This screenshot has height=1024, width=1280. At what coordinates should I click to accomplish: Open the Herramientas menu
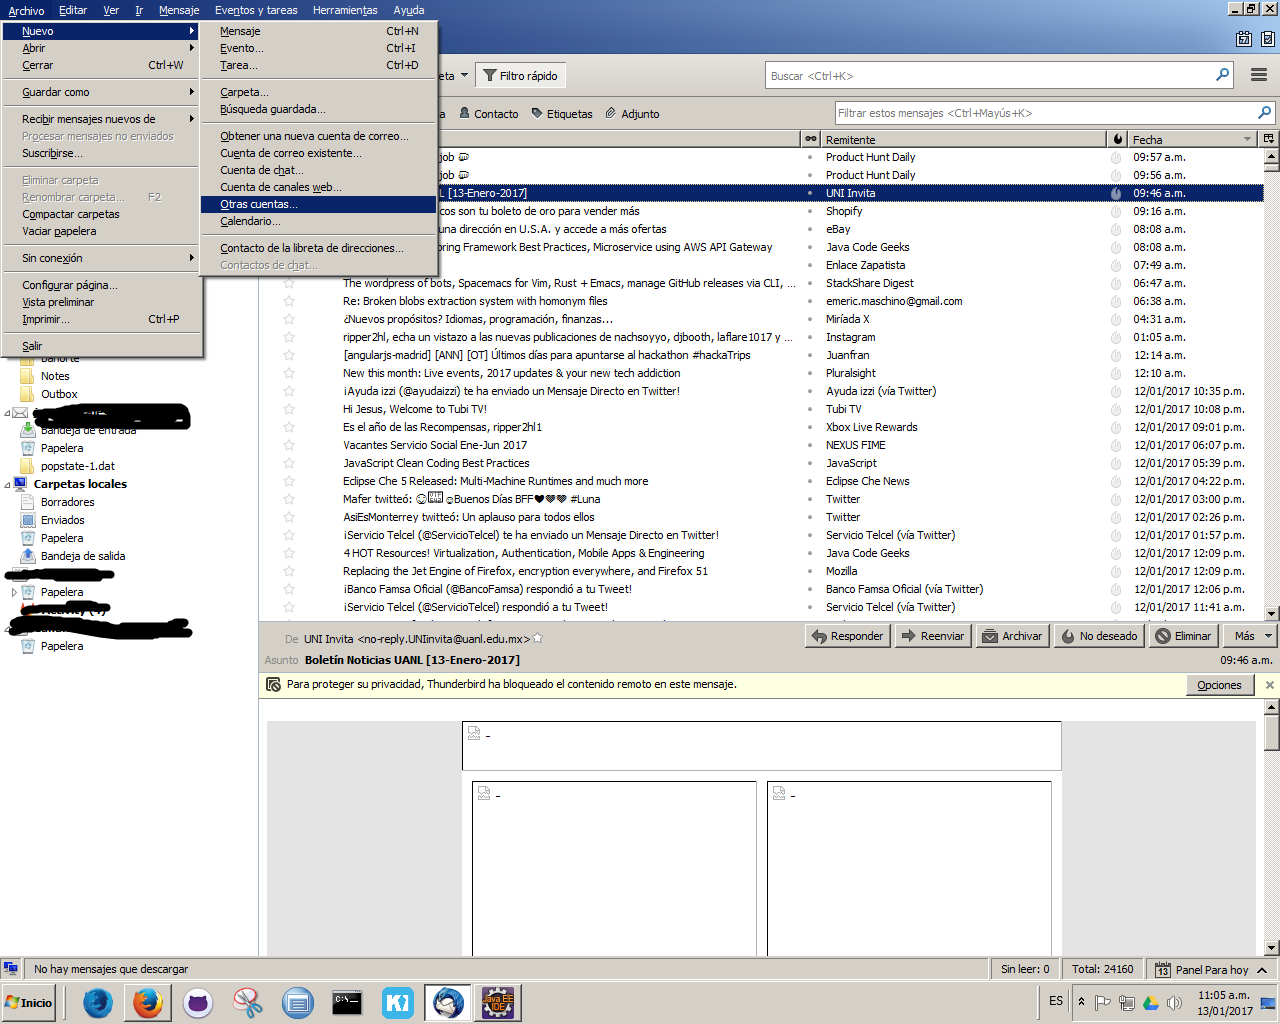click(345, 10)
